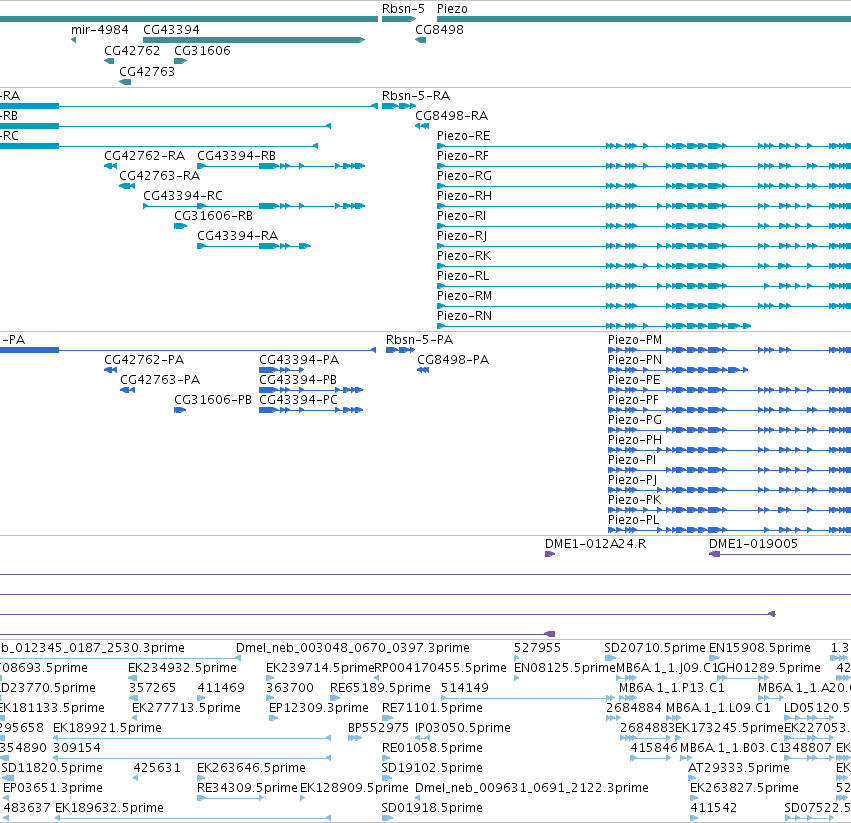Open the Piezo-RG transcript label

click(x=464, y=176)
